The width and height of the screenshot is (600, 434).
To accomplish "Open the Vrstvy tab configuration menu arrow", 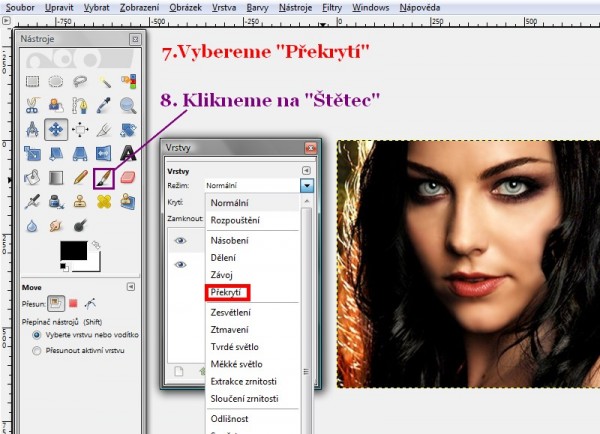I will pos(306,171).
